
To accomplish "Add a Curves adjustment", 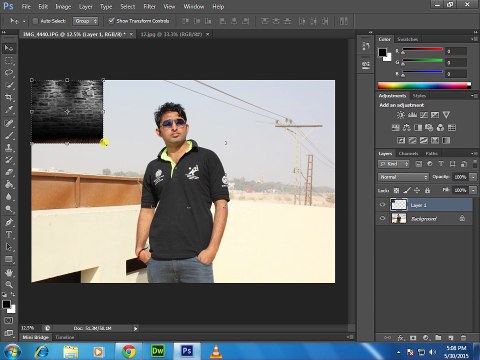I will point(424,115).
